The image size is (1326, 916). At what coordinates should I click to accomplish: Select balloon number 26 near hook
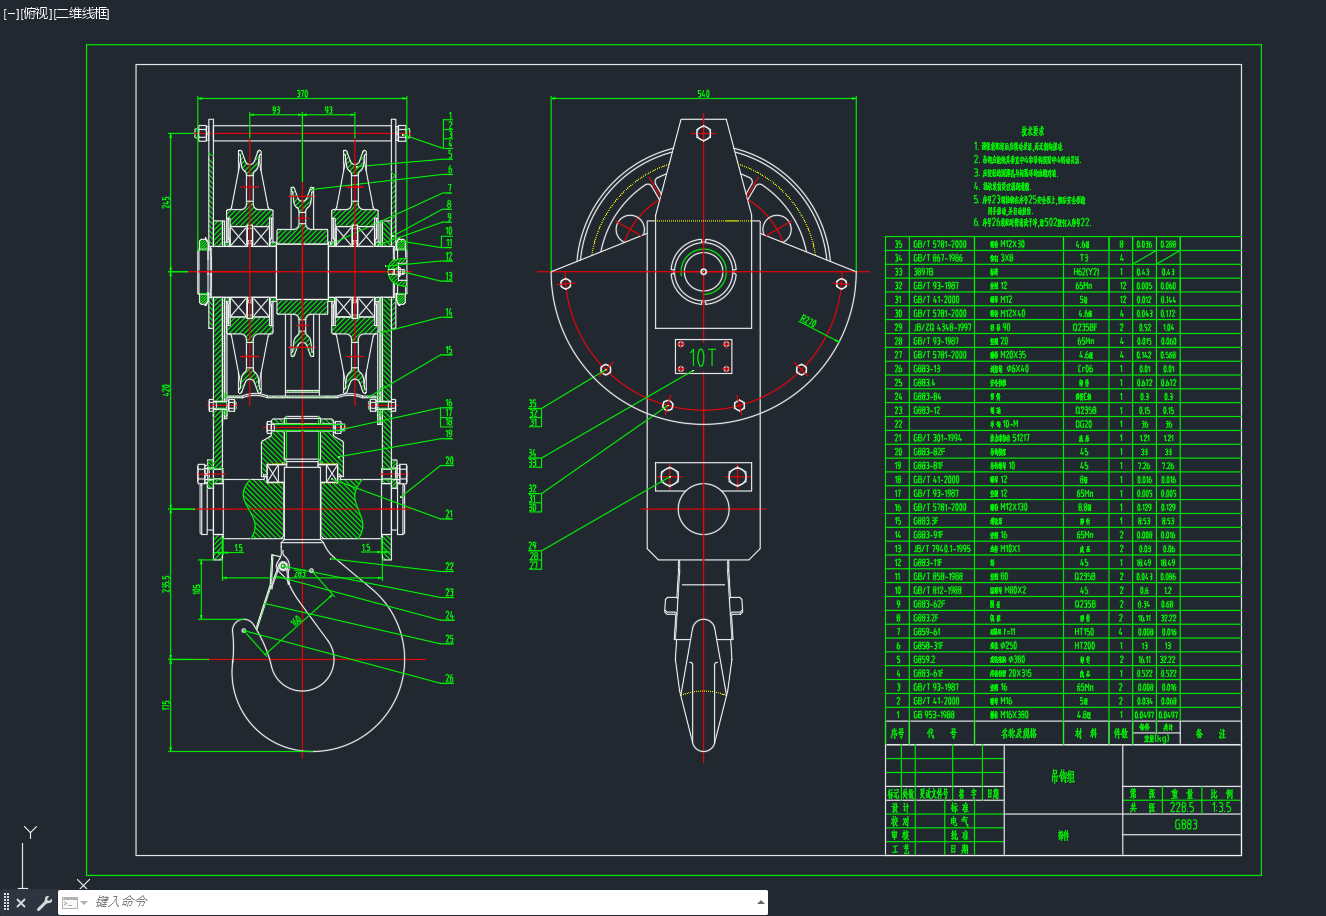coord(449,679)
